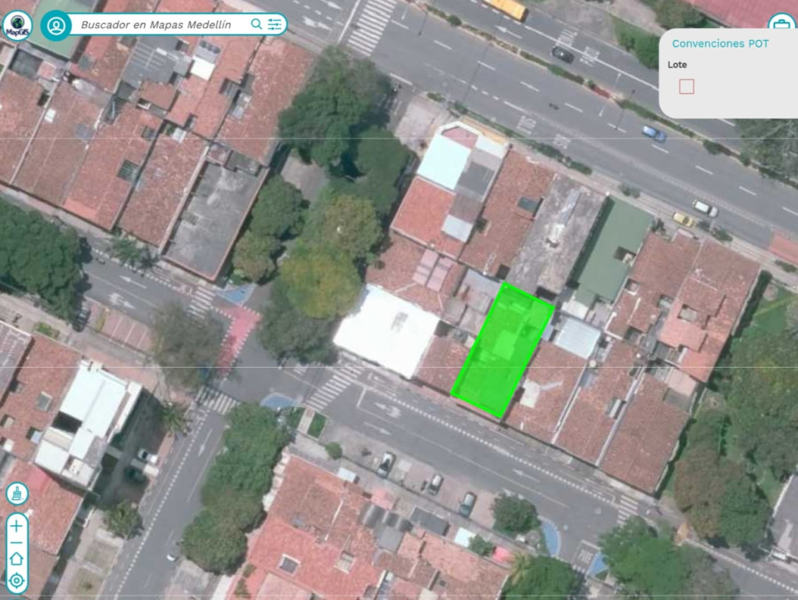
Task: Click the yellow taxi on the avenue
Action: (x=683, y=219)
